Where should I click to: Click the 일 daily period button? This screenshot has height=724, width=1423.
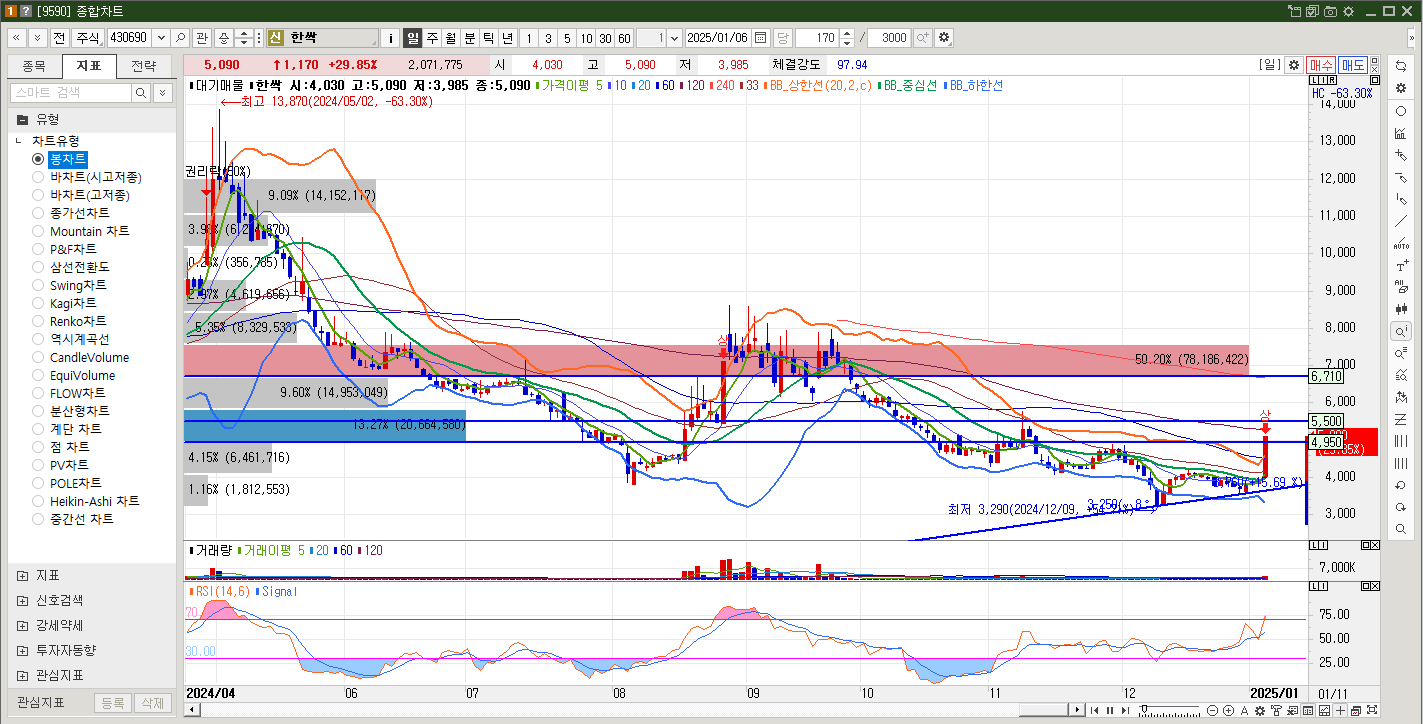point(412,38)
